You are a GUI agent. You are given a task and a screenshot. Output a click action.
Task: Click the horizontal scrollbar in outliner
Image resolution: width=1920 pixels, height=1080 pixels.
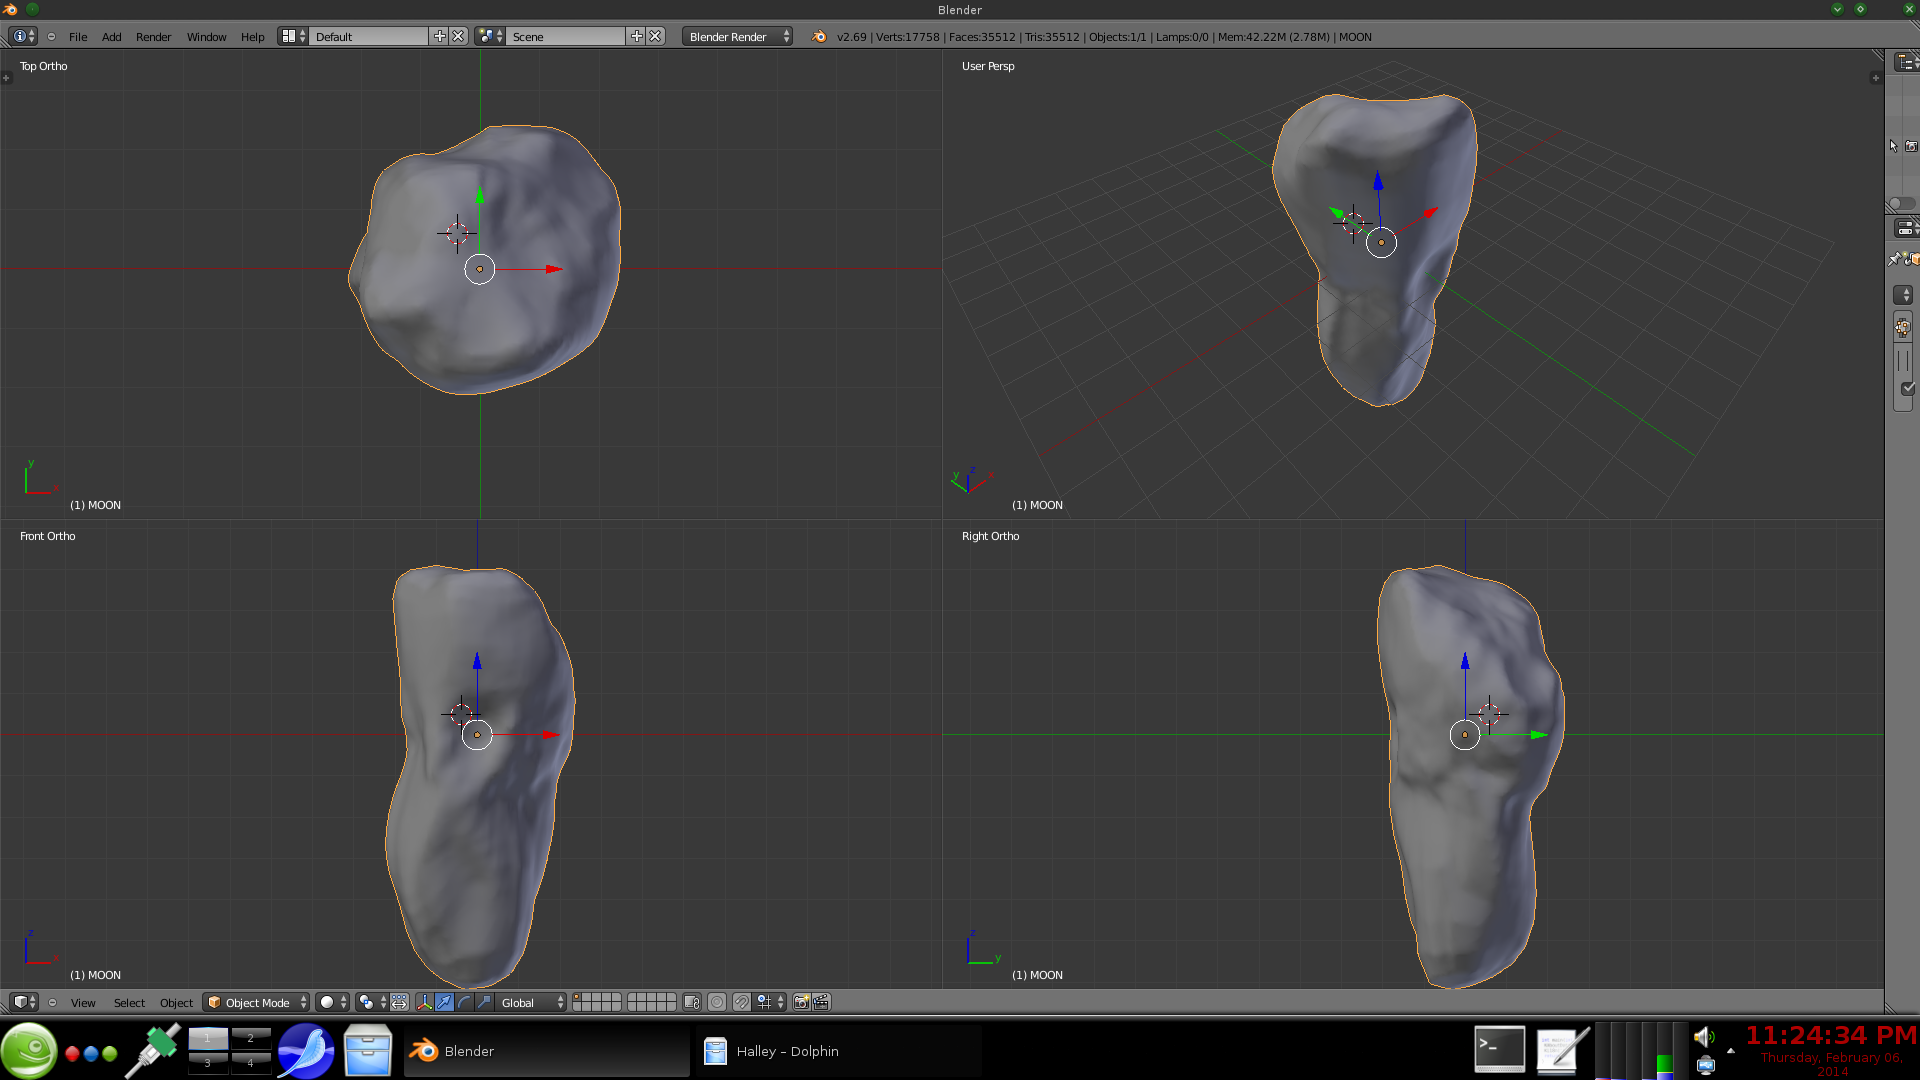pos(1902,203)
